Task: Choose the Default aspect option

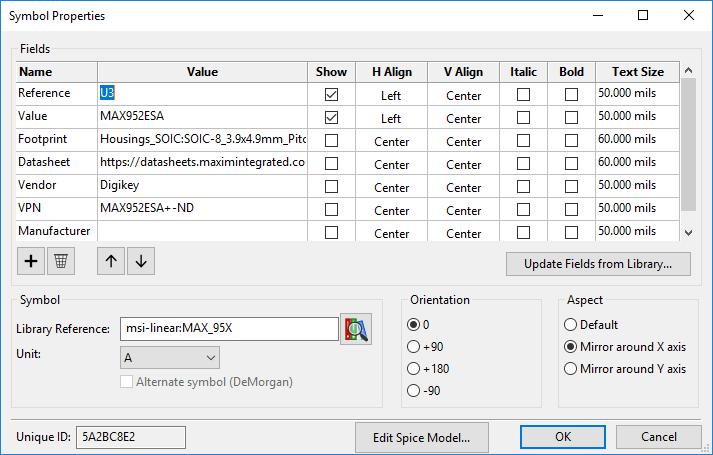Action: (x=571, y=325)
